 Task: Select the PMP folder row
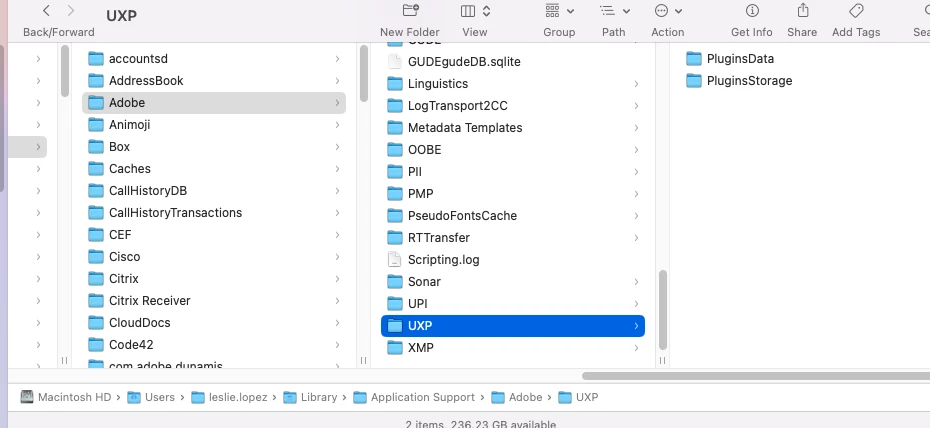[512, 194]
